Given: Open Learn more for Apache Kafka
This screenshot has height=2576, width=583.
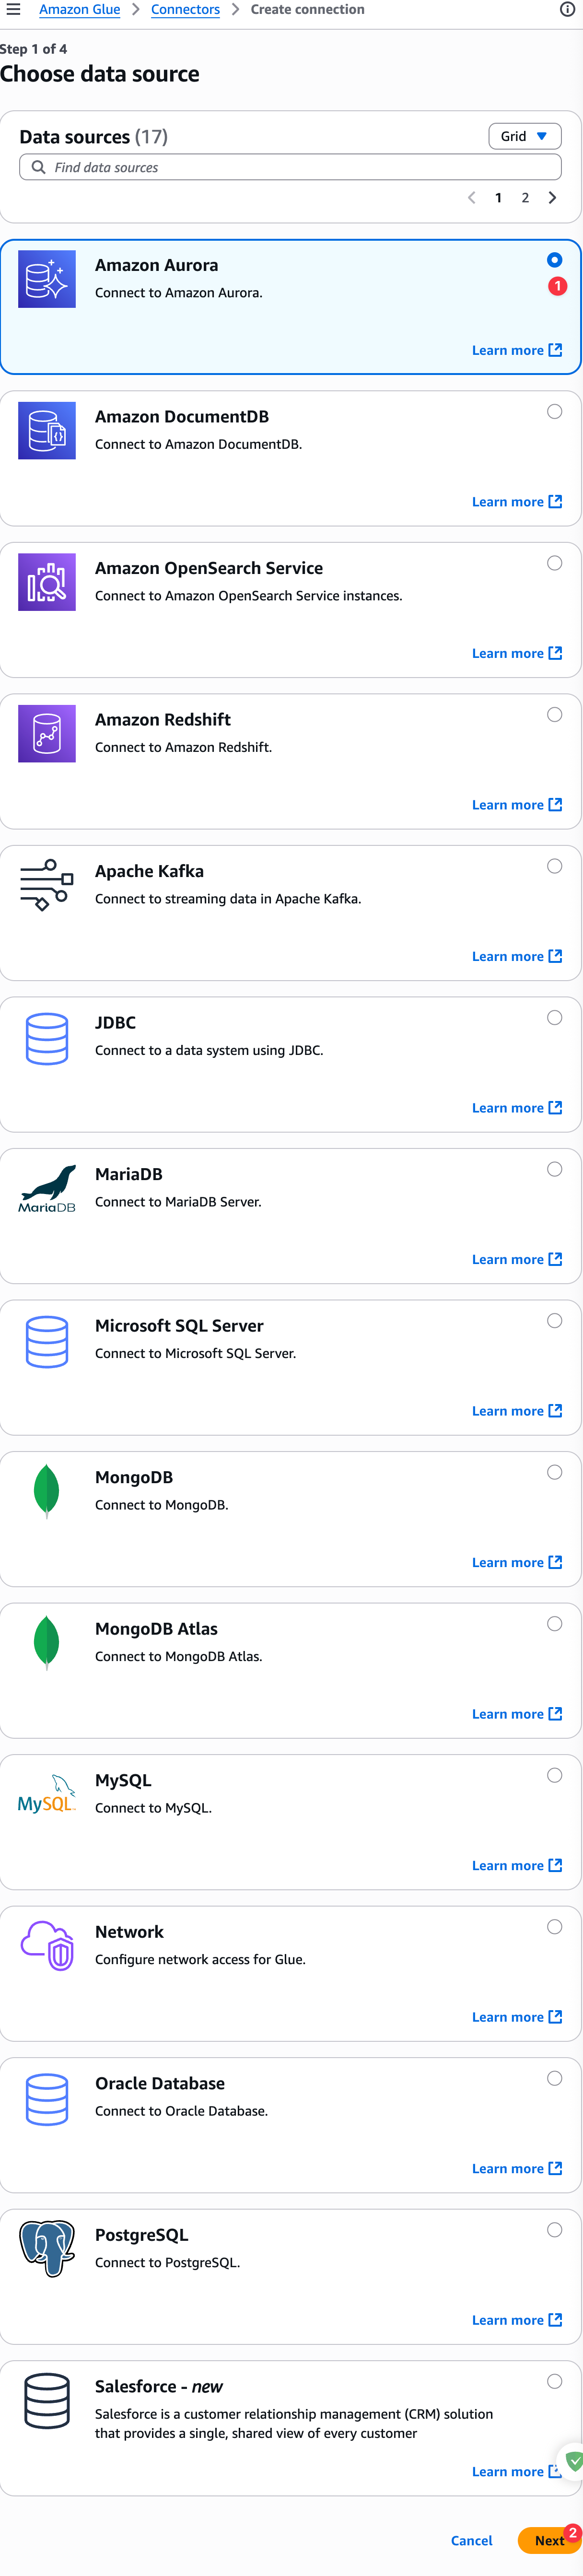Looking at the screenshot, I should click(517, 956).
